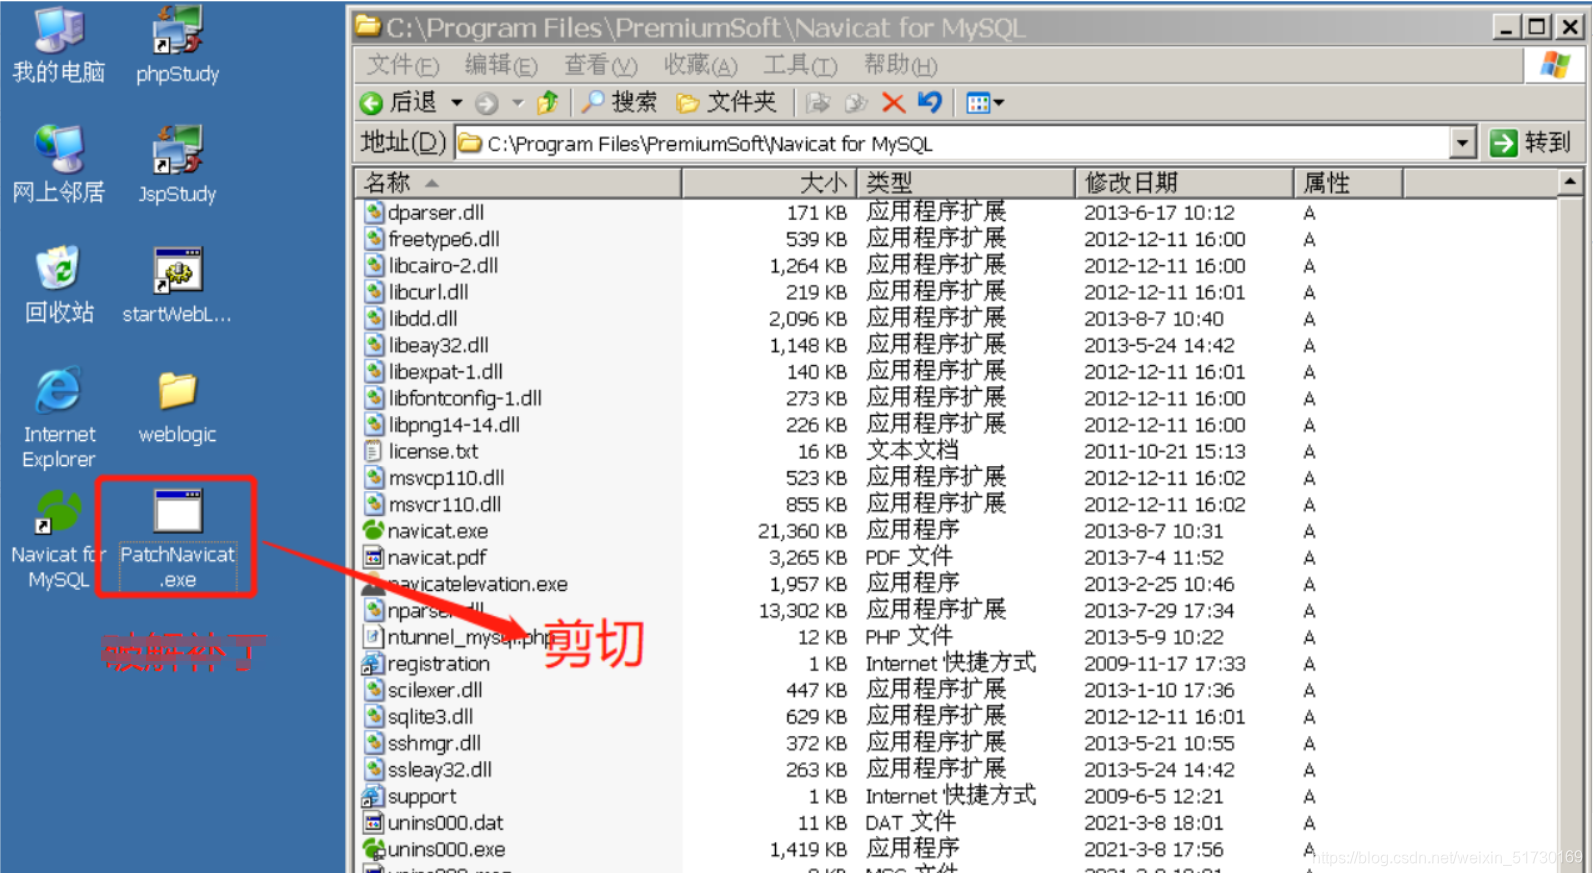Select the weblogic folder on the desktop
This screenshot has height=876, width=1593.
tap(178, 406)
